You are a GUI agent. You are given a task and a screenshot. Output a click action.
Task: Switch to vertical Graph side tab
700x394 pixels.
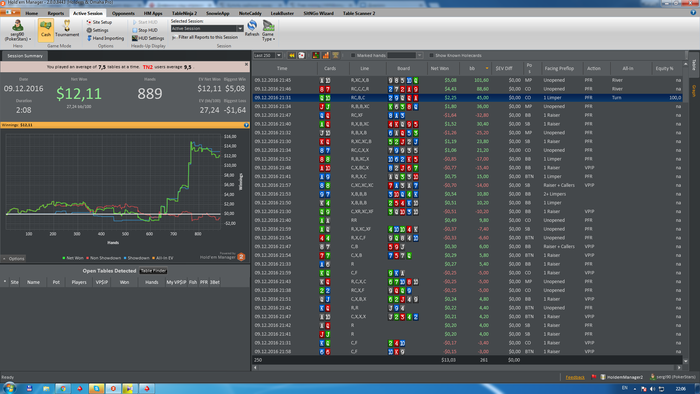[x=694, y=91]
